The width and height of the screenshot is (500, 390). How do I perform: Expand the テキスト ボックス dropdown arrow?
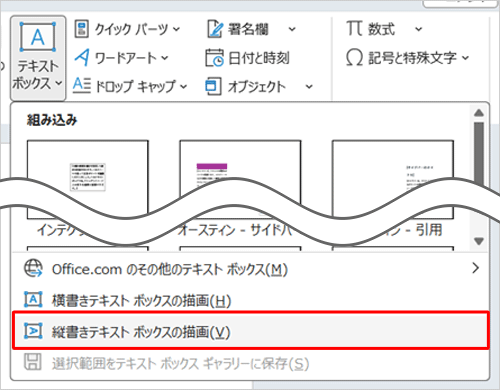(58, 83)
